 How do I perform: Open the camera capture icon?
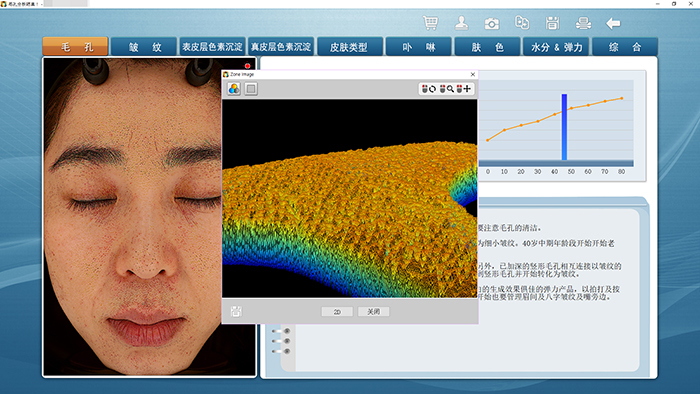492,23
